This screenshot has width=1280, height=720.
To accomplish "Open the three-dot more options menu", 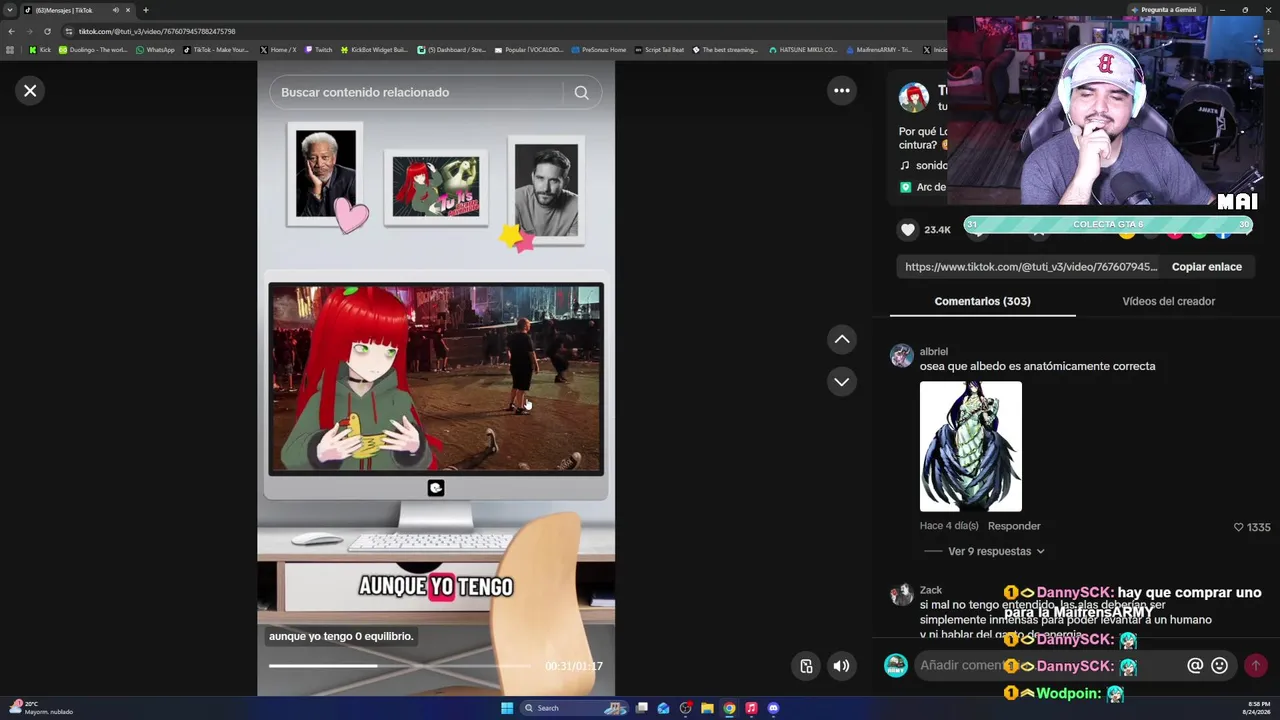I will coord(842,91).
